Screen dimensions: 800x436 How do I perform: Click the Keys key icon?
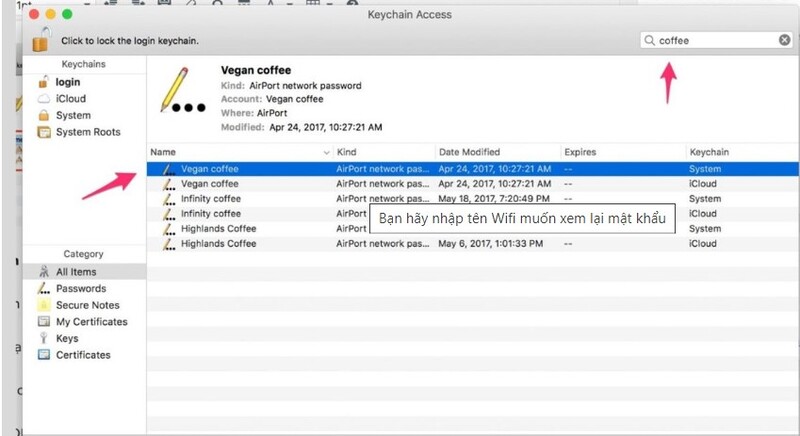[44, 338]
